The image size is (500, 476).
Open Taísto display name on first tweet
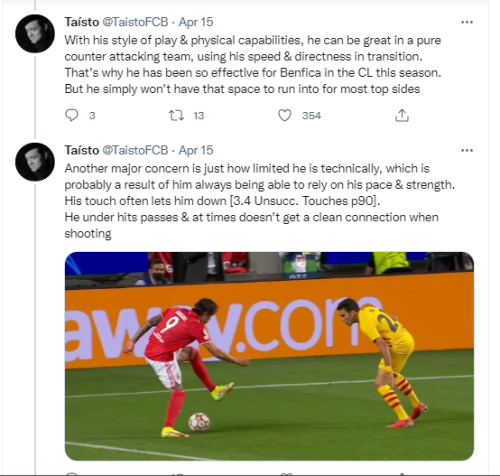[82, 22]
